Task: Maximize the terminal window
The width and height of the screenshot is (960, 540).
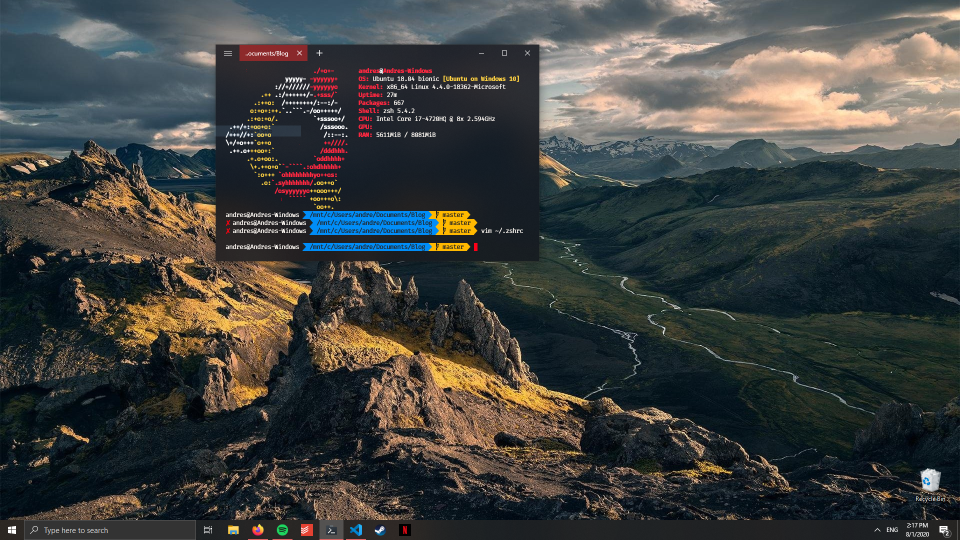Action: (504, 53)
